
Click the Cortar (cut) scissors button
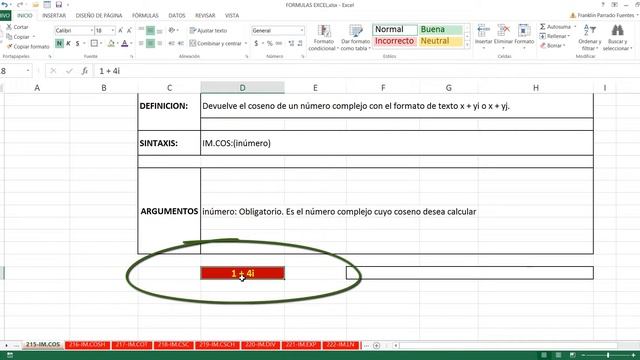pyautogui.click(x=17, y=27)
